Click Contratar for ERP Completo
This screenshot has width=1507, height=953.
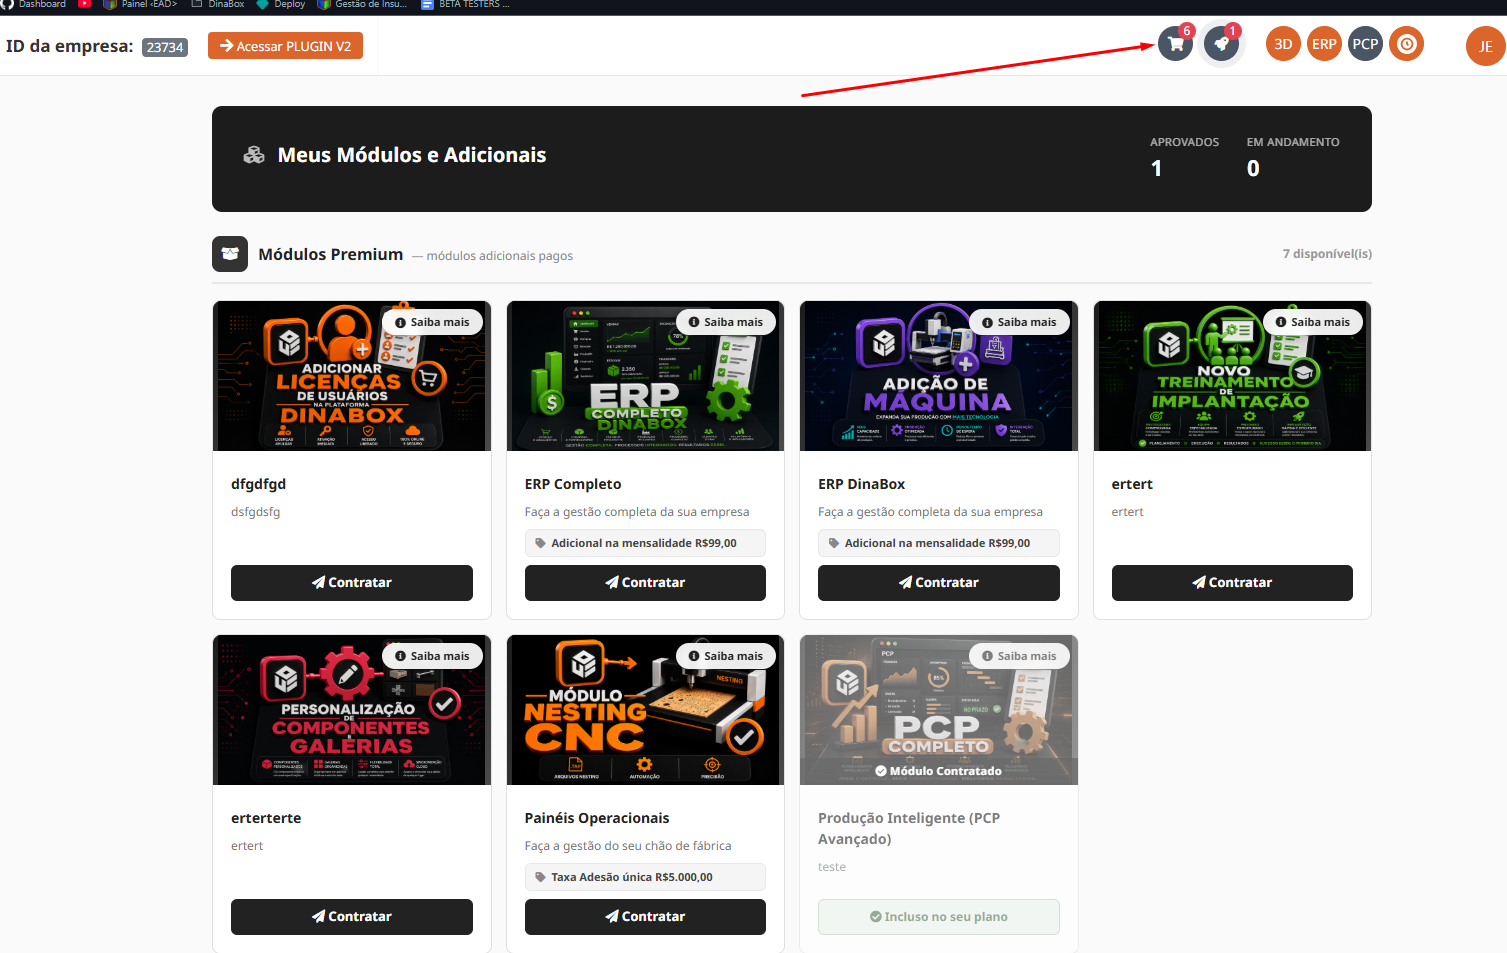(x=645, y=583)
